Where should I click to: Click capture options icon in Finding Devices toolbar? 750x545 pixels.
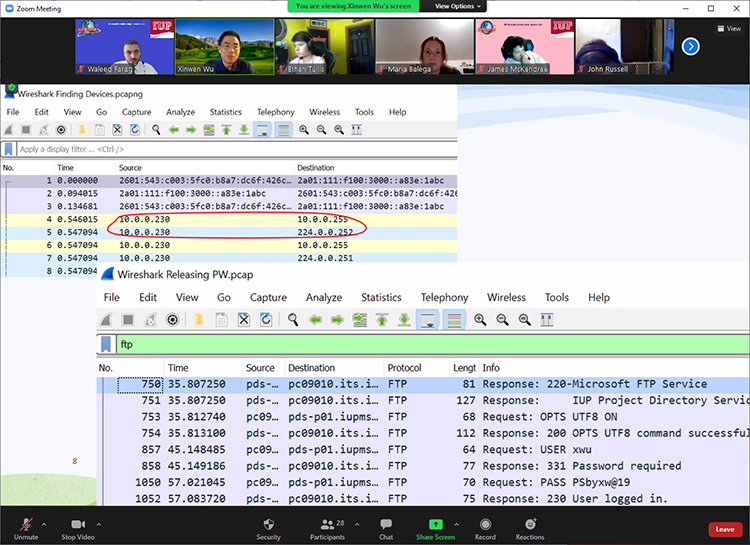click(x=61, y=130)
